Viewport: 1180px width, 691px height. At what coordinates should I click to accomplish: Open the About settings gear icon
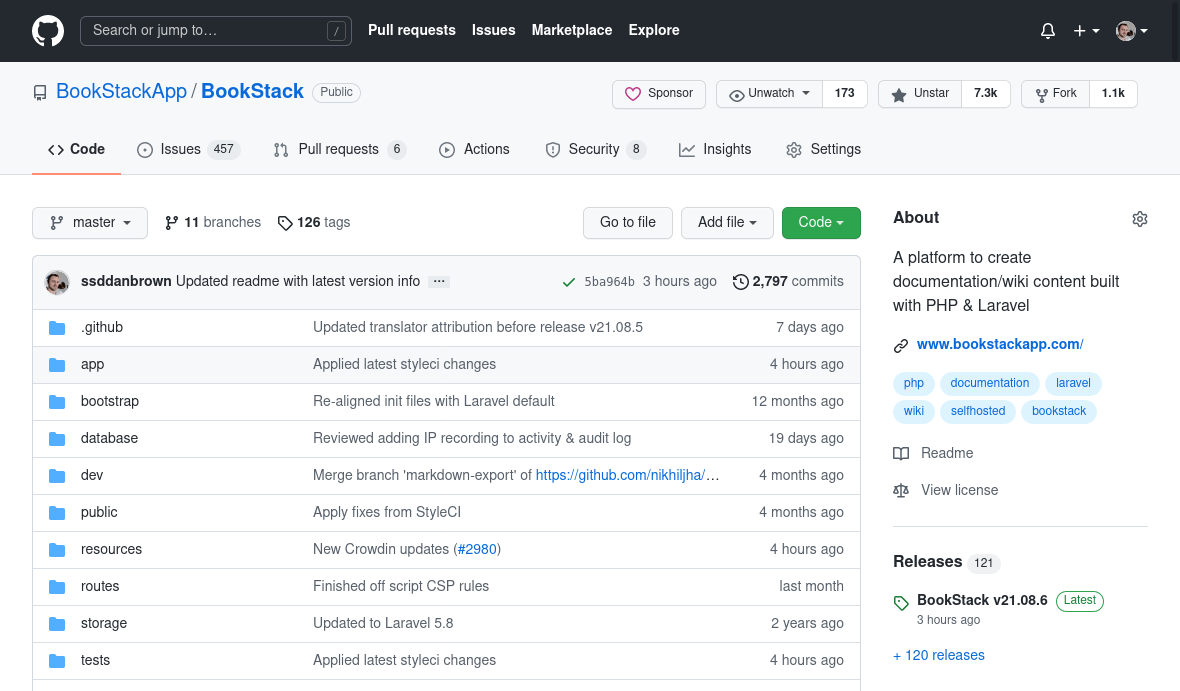coord(1139,219)
